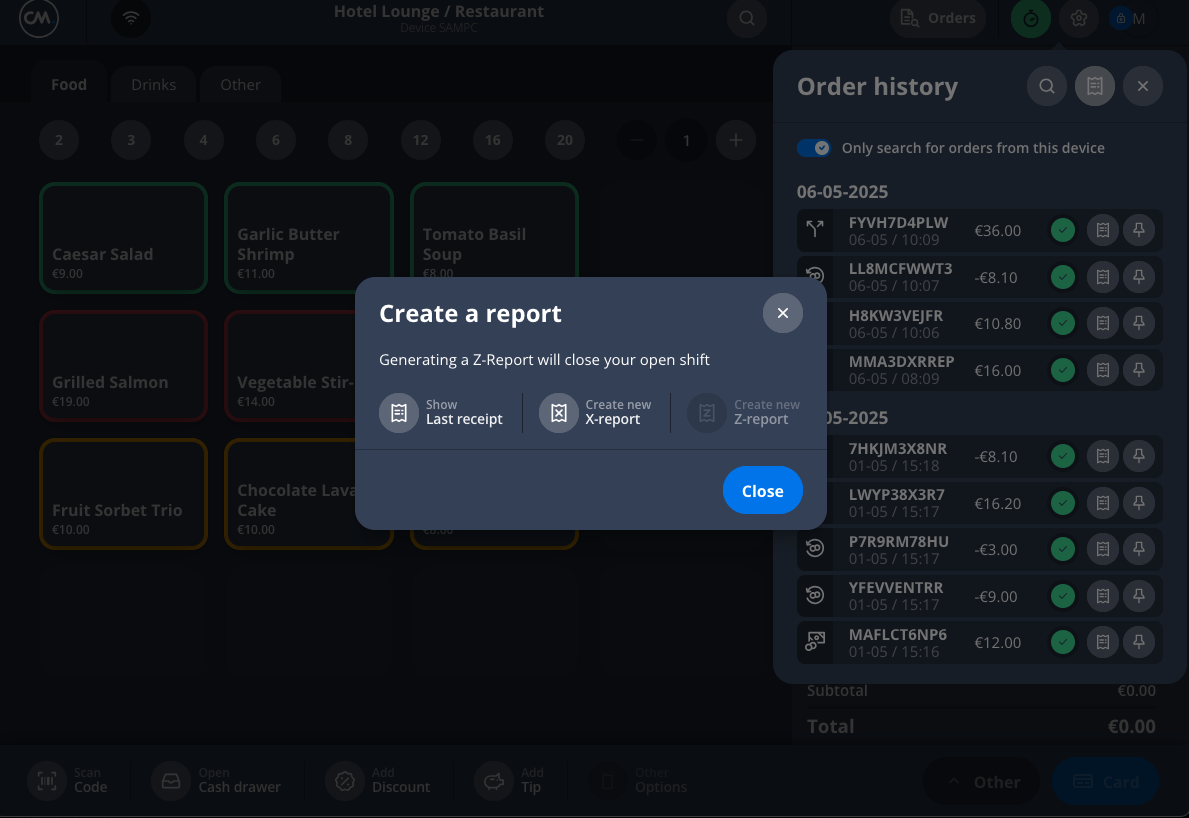
Task: Open search in Order history panel
Action: click(x=1046, y=86)
